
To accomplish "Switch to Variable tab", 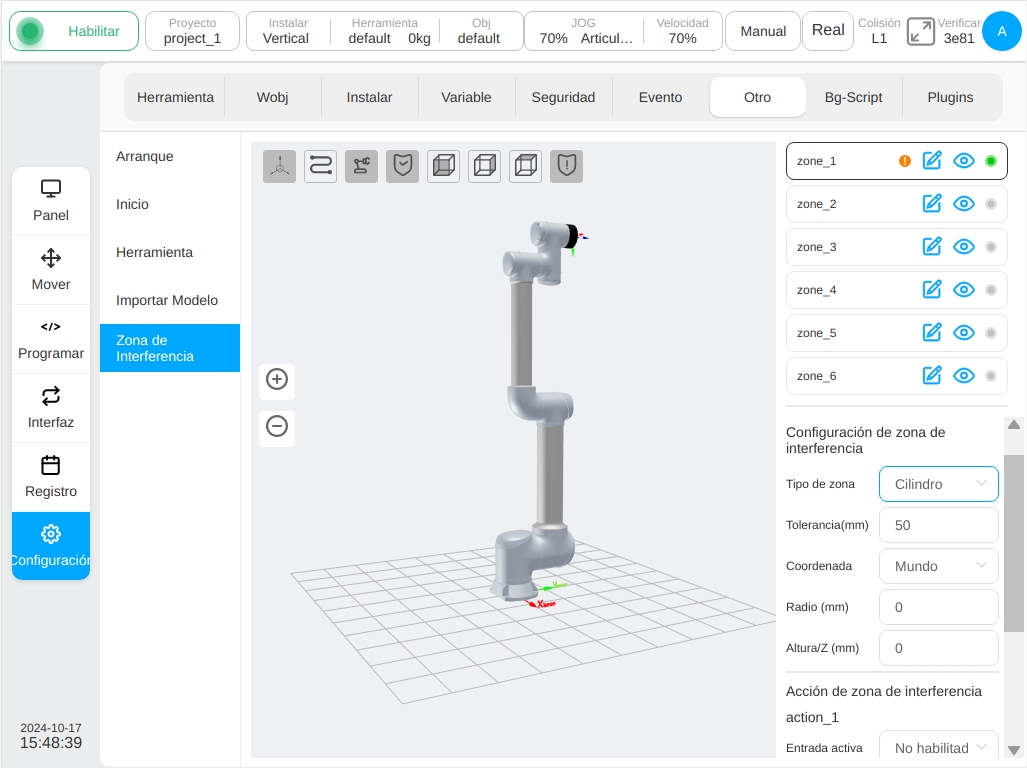I will 466,97.
